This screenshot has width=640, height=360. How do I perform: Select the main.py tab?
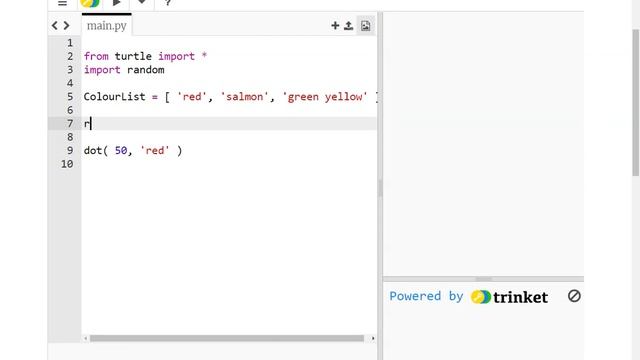coord(107,25)
